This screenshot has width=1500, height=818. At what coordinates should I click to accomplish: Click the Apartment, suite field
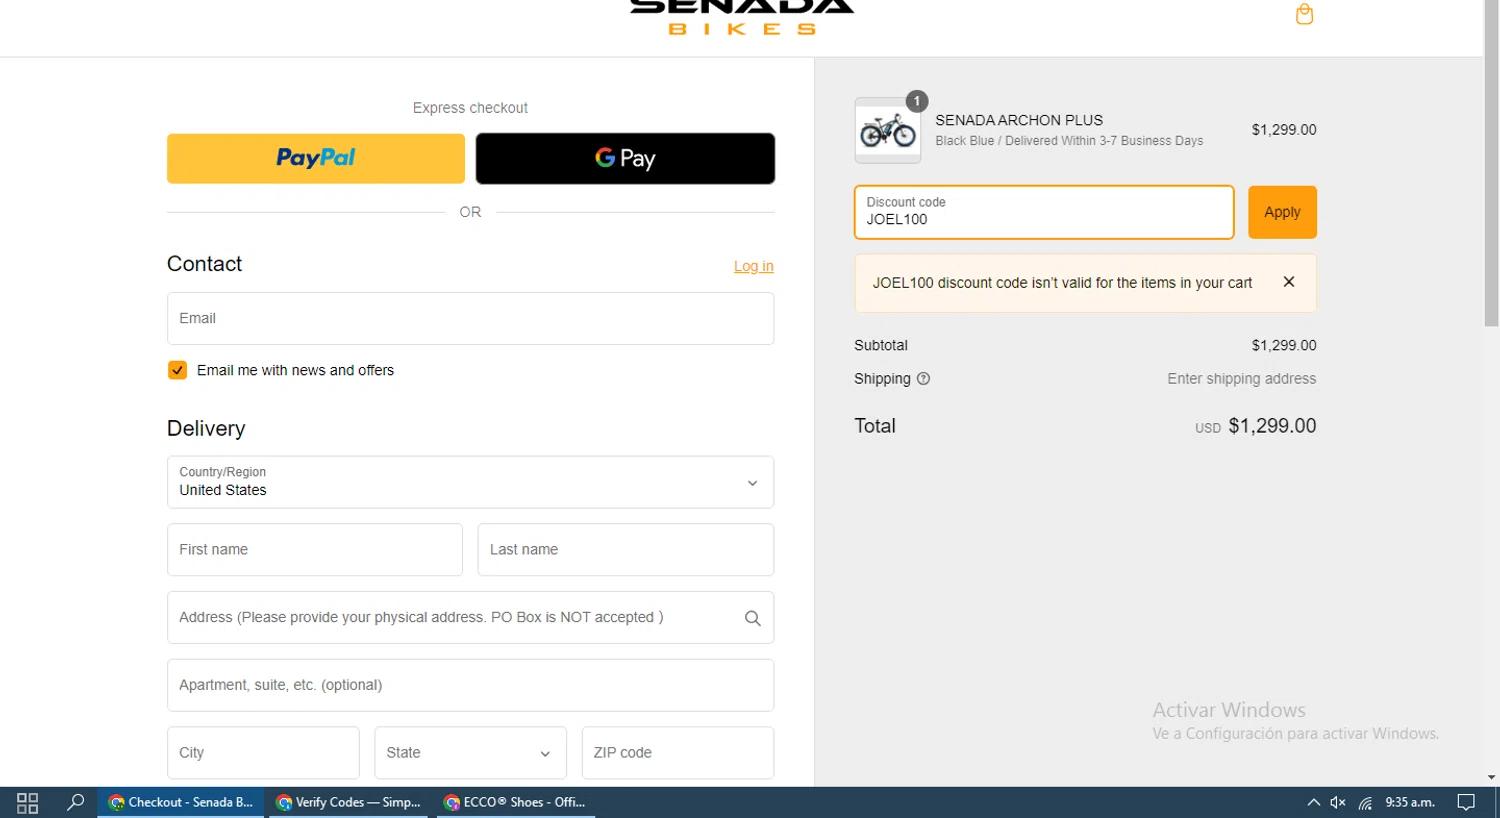[470, 685]
